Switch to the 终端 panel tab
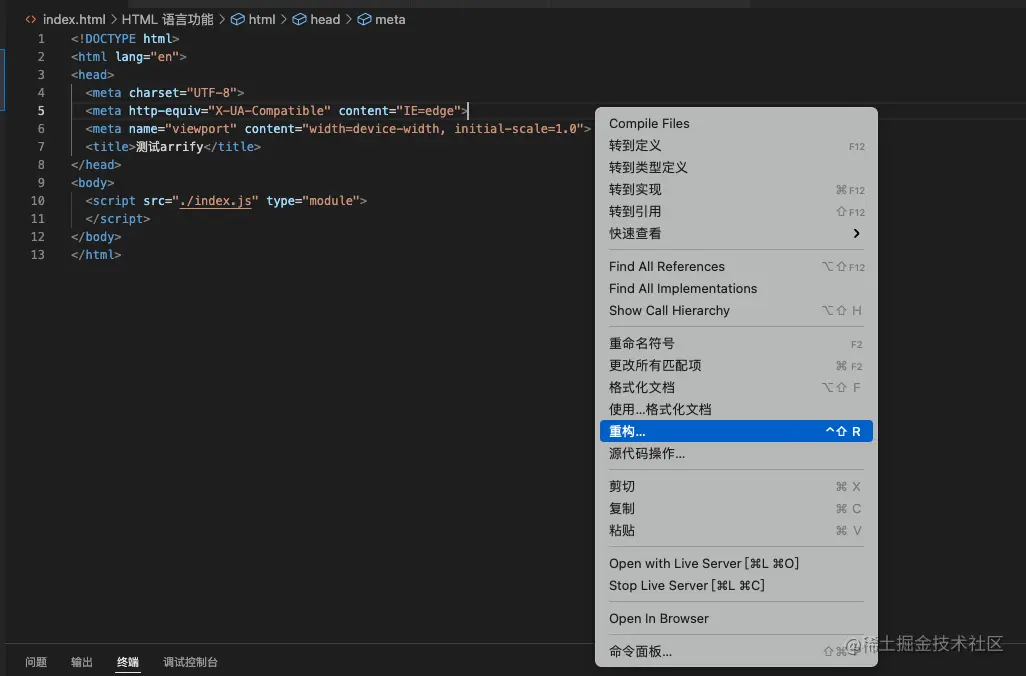Image resolution: width=1026 pixels, height=676 pixels. pyautogui.click(x=128, y=662)
